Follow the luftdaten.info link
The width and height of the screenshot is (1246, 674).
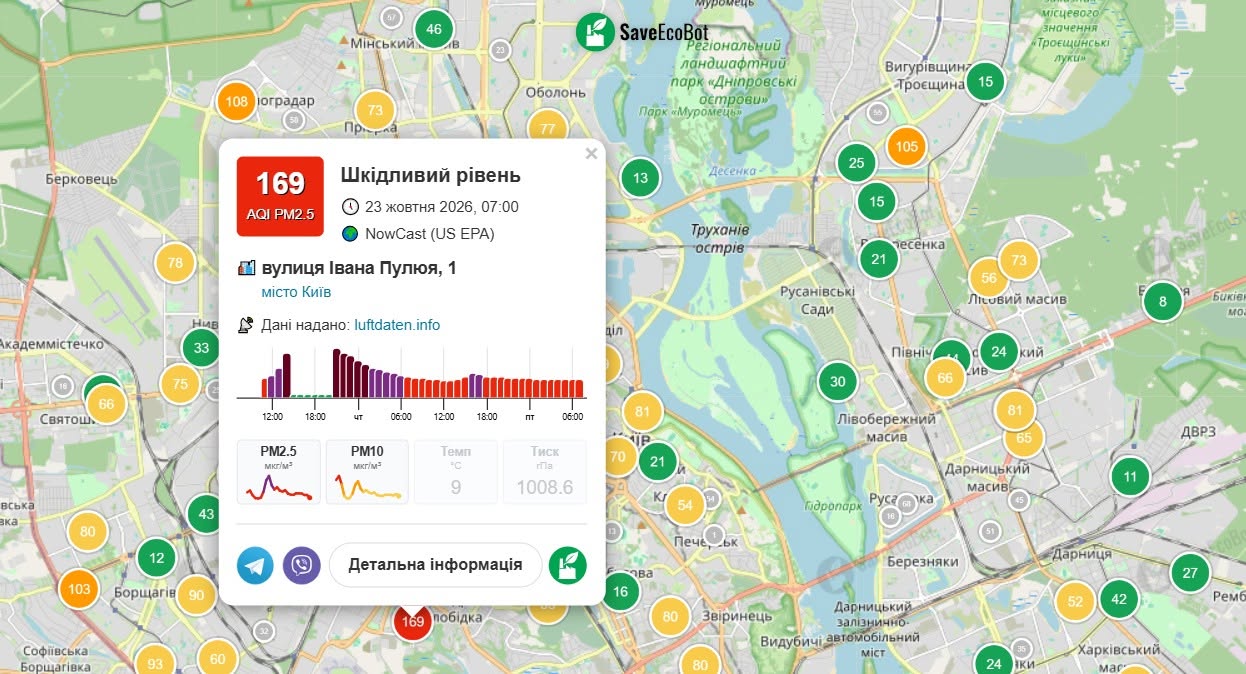pos(397,325)
